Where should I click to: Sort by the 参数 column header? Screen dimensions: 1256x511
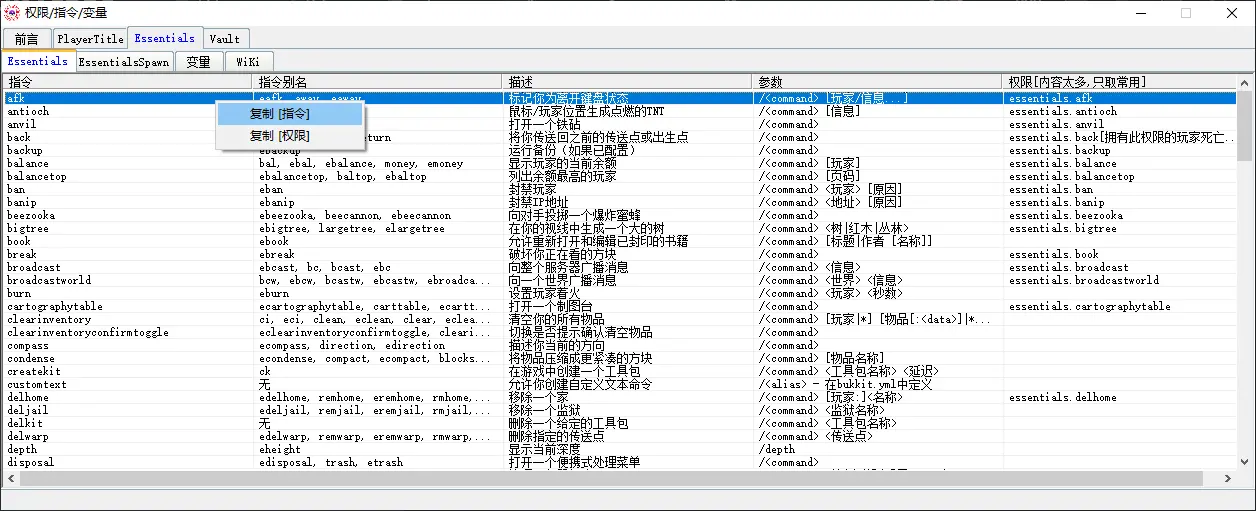[x=877, y=82]
